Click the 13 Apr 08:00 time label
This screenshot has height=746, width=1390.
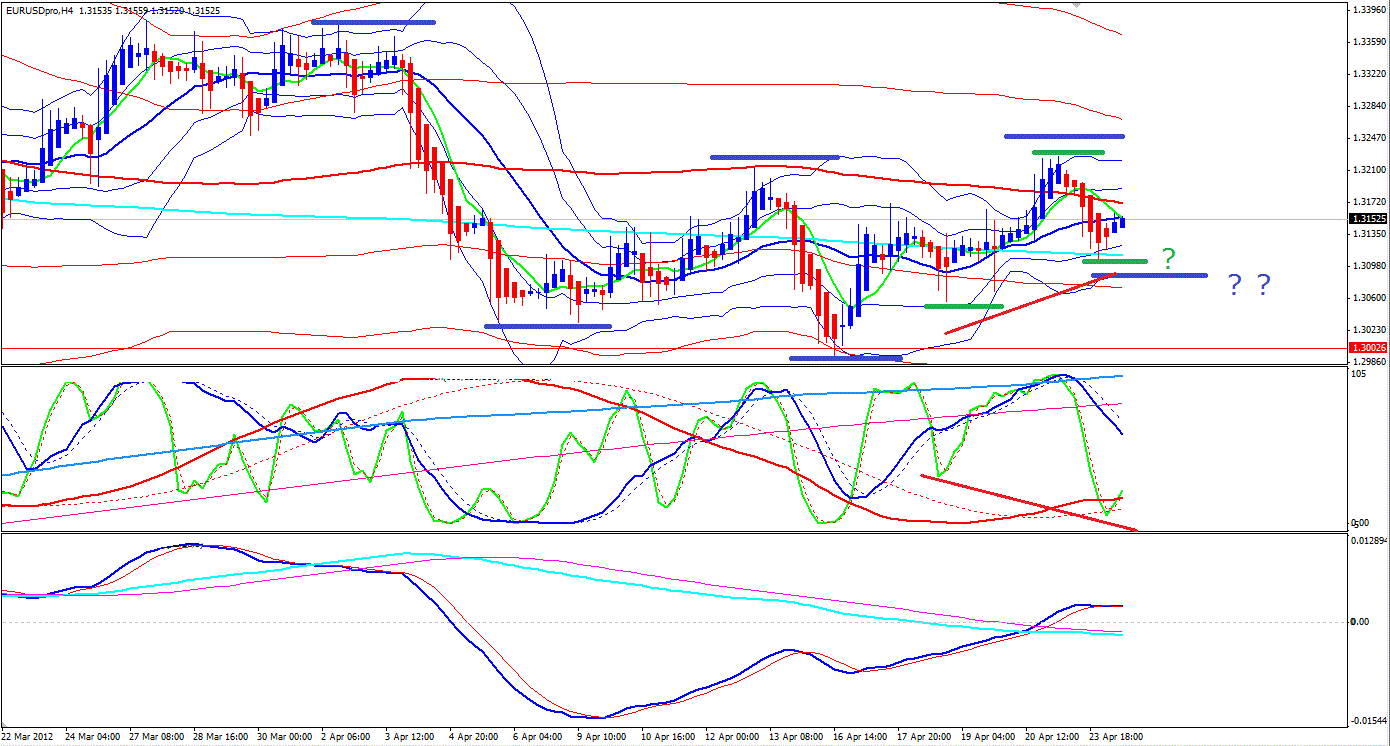(797, 736)
